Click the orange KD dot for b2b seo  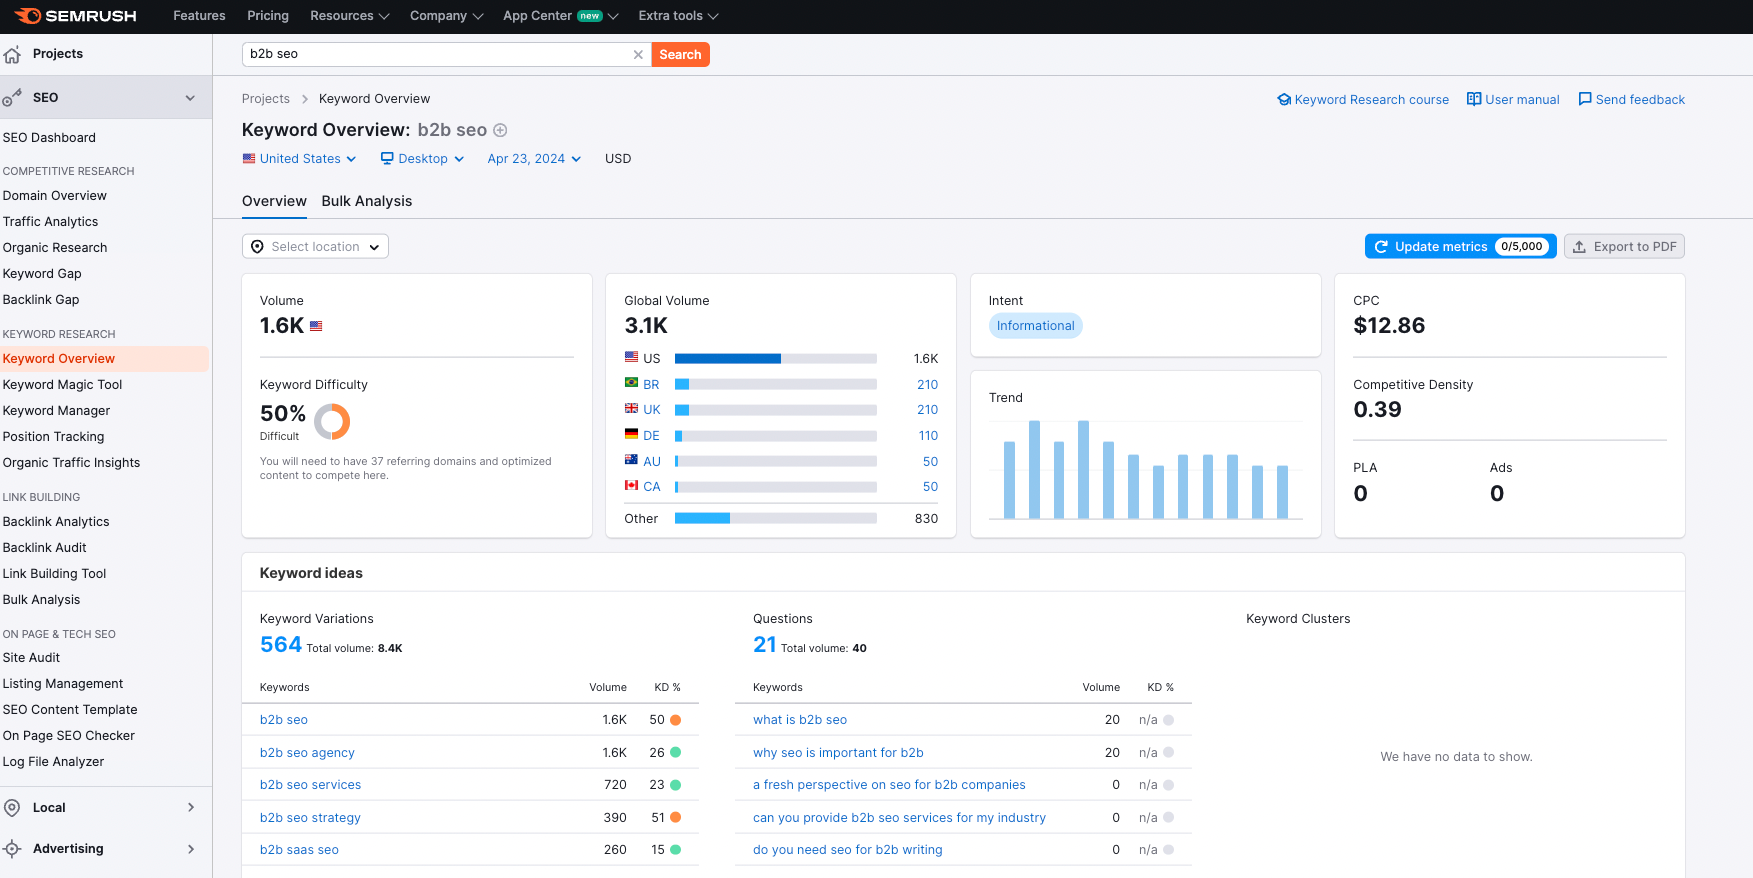676,720
